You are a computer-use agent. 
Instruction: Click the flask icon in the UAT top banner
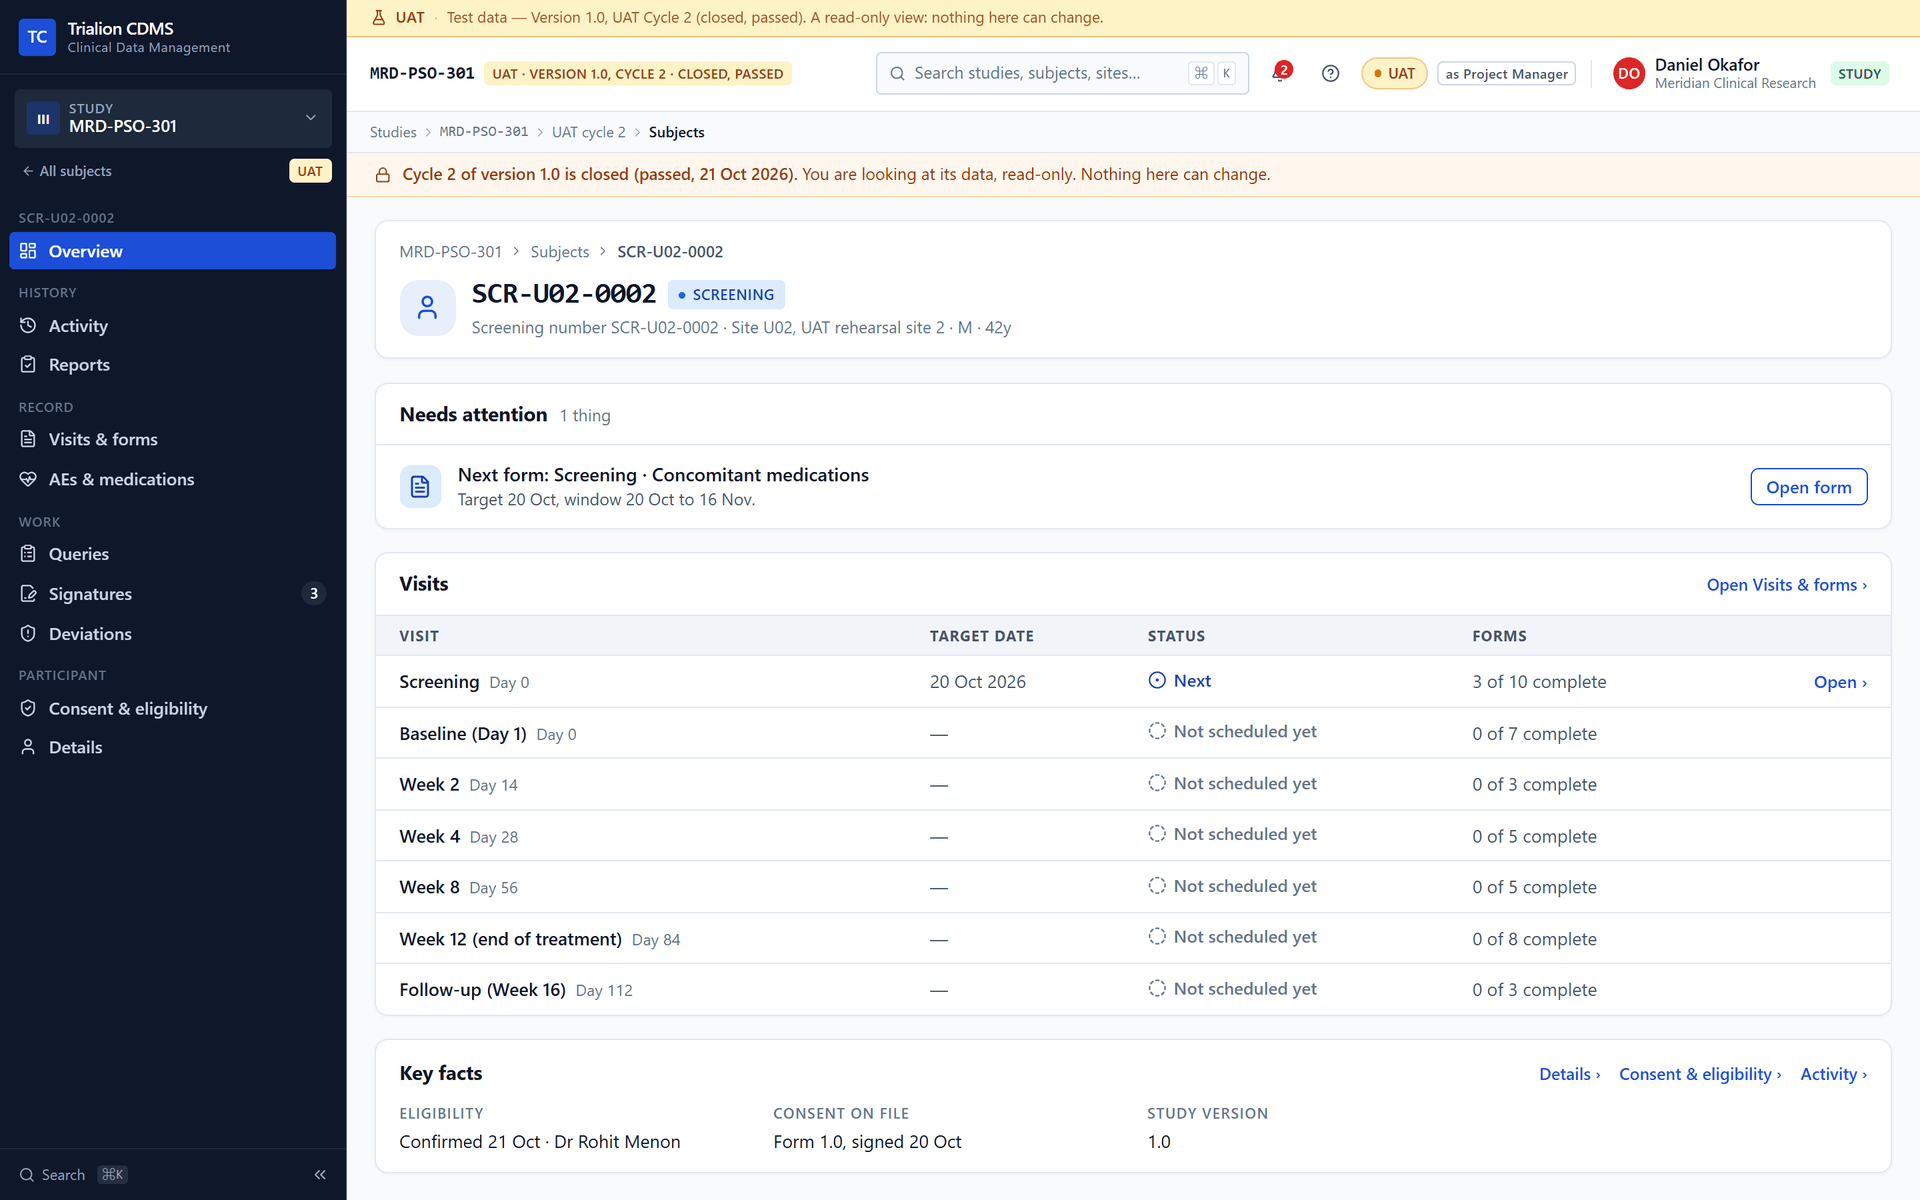click(378, 17)
